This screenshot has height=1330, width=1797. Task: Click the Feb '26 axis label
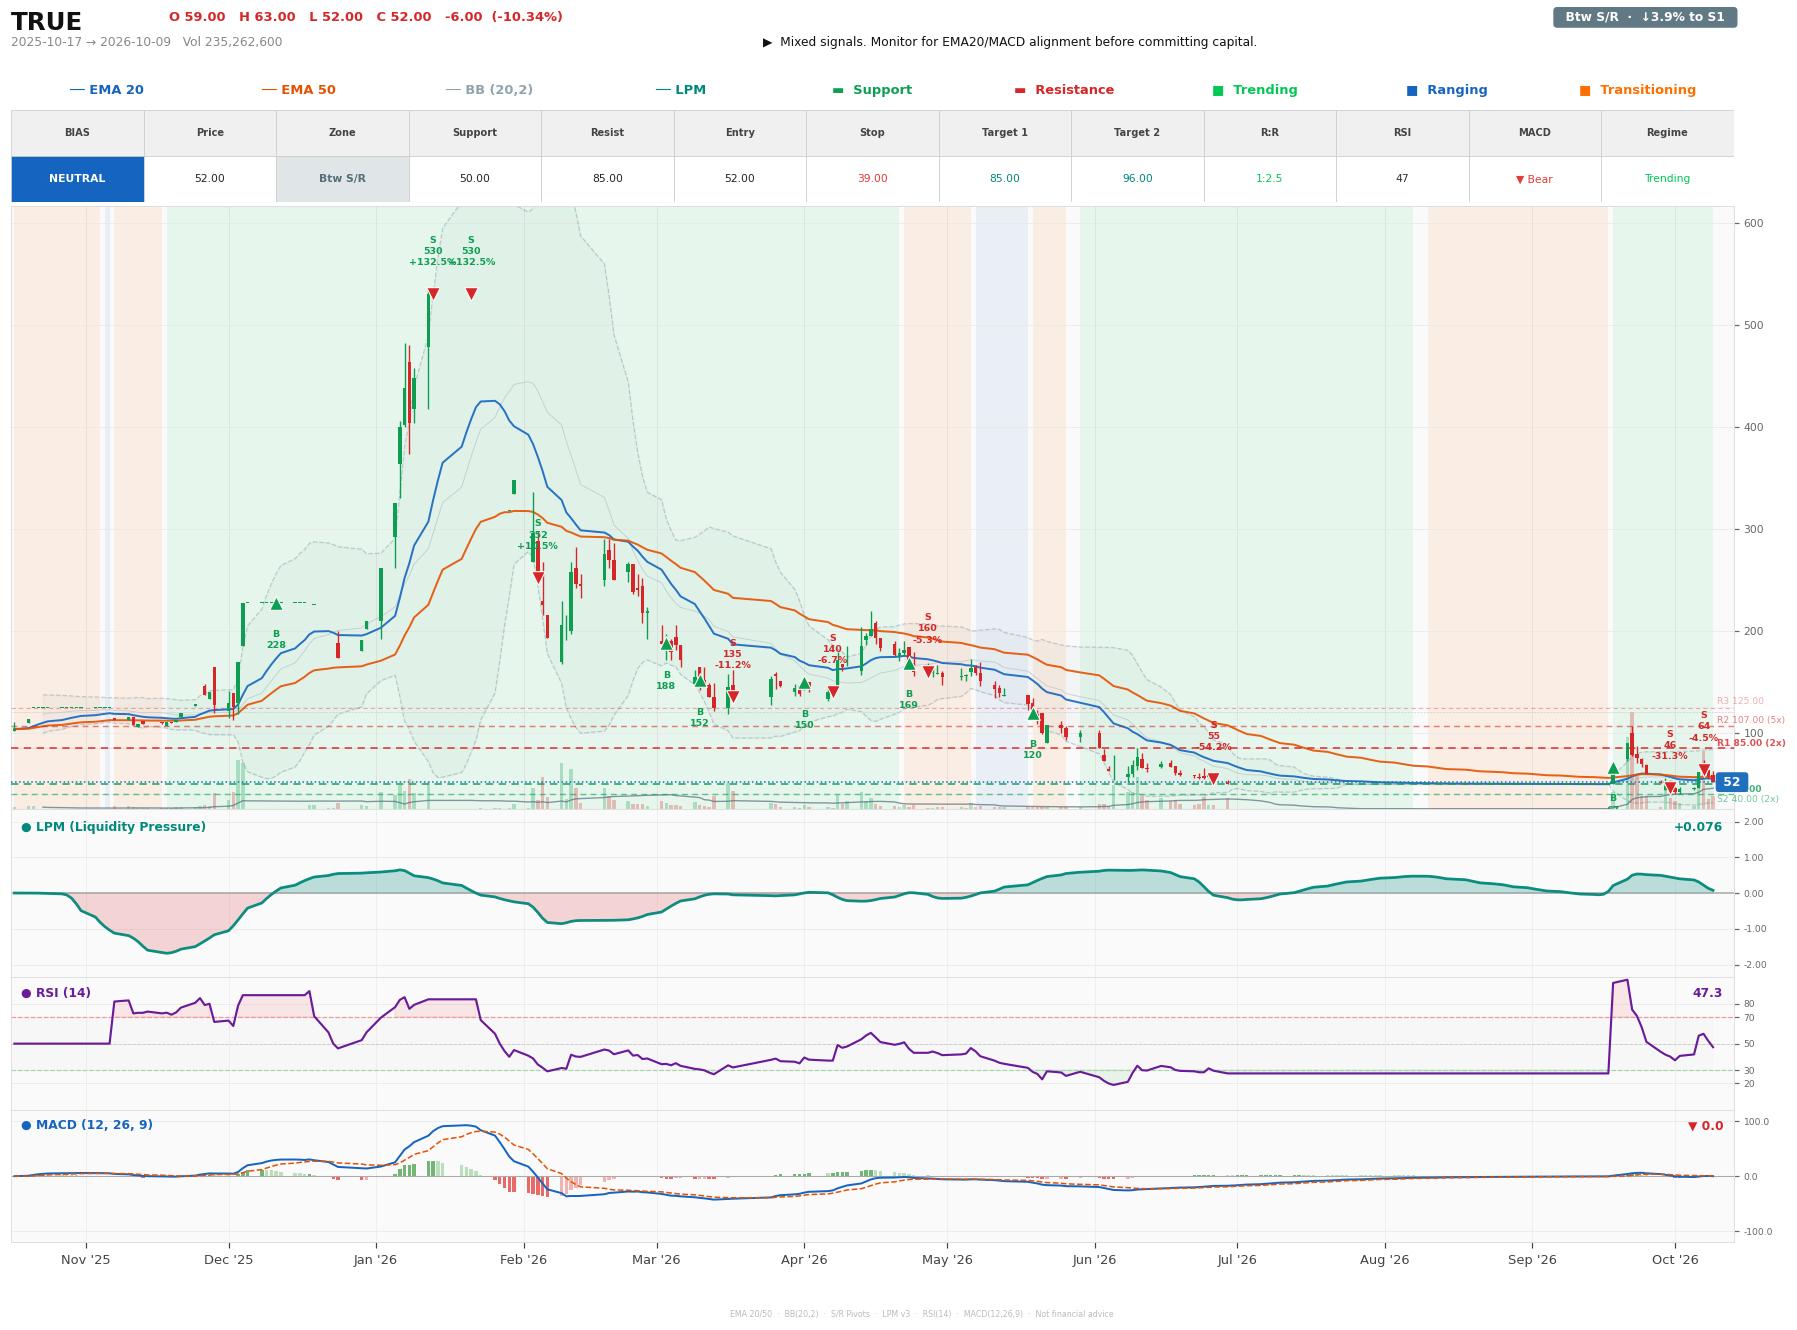click(523, 1259)
